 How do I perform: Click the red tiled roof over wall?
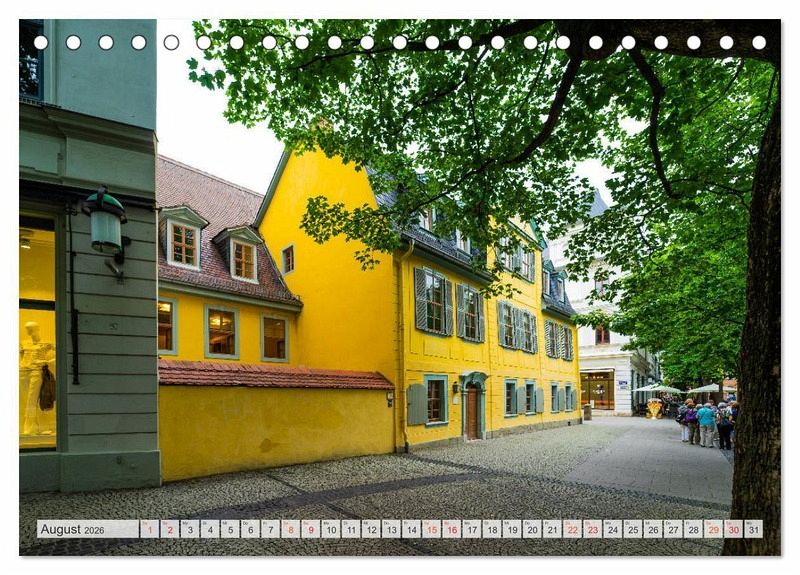273,376
